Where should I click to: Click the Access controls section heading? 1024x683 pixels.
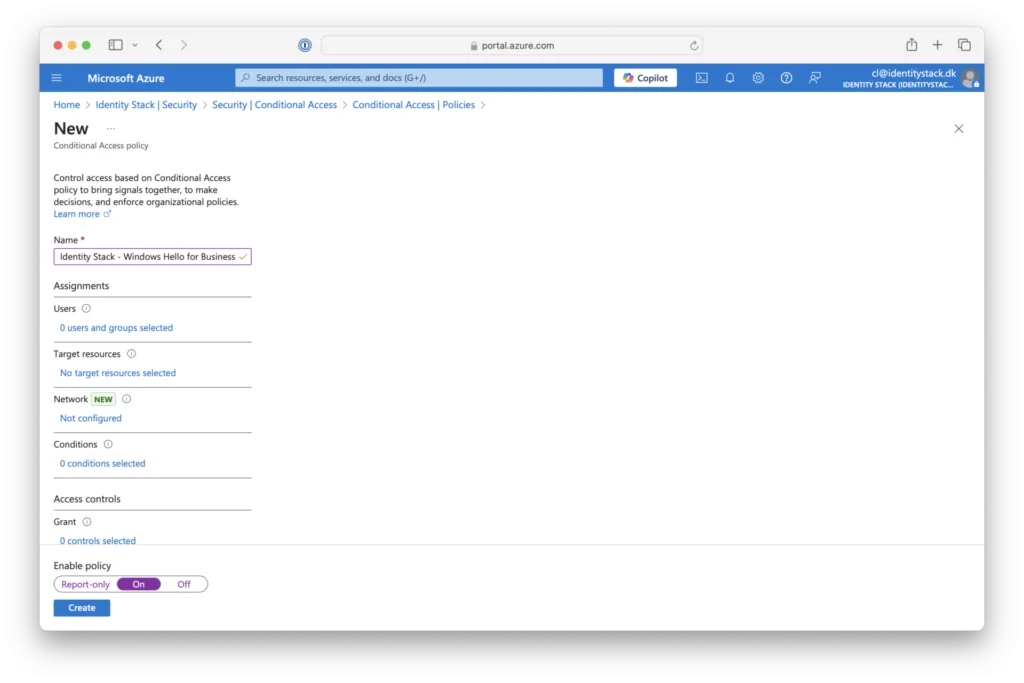[87, 499]
